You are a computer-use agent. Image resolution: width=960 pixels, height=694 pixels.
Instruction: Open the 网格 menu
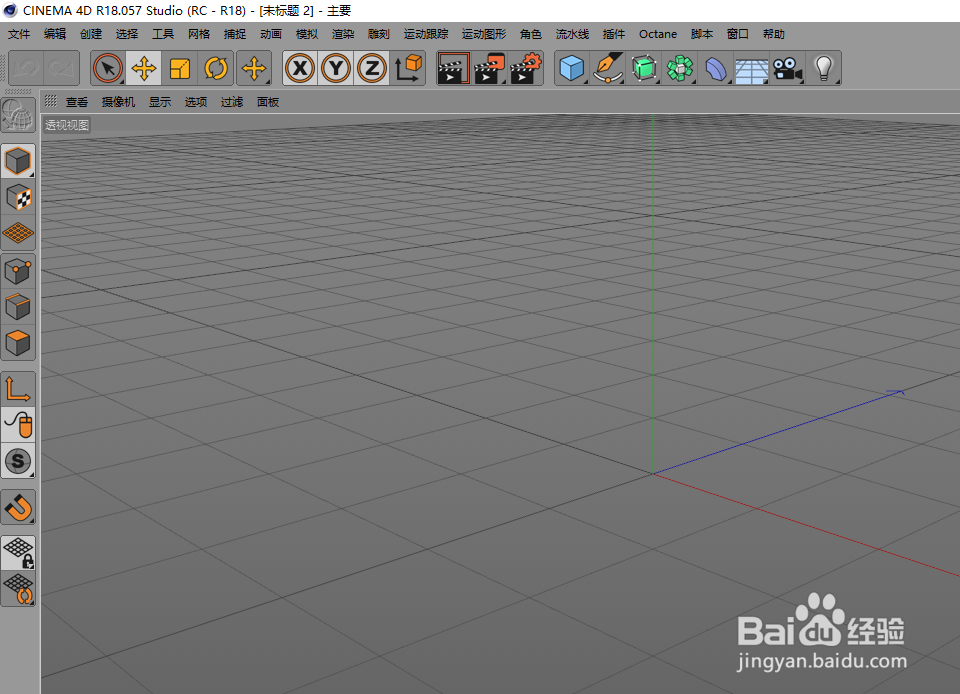pyautogui.click(x=199, y=34)
